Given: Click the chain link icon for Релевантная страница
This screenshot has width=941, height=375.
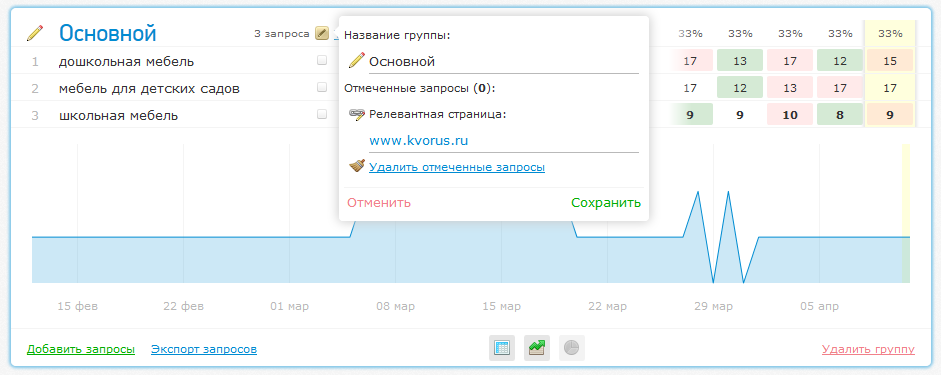Looking at the screenshot, I should coord(356,114).
